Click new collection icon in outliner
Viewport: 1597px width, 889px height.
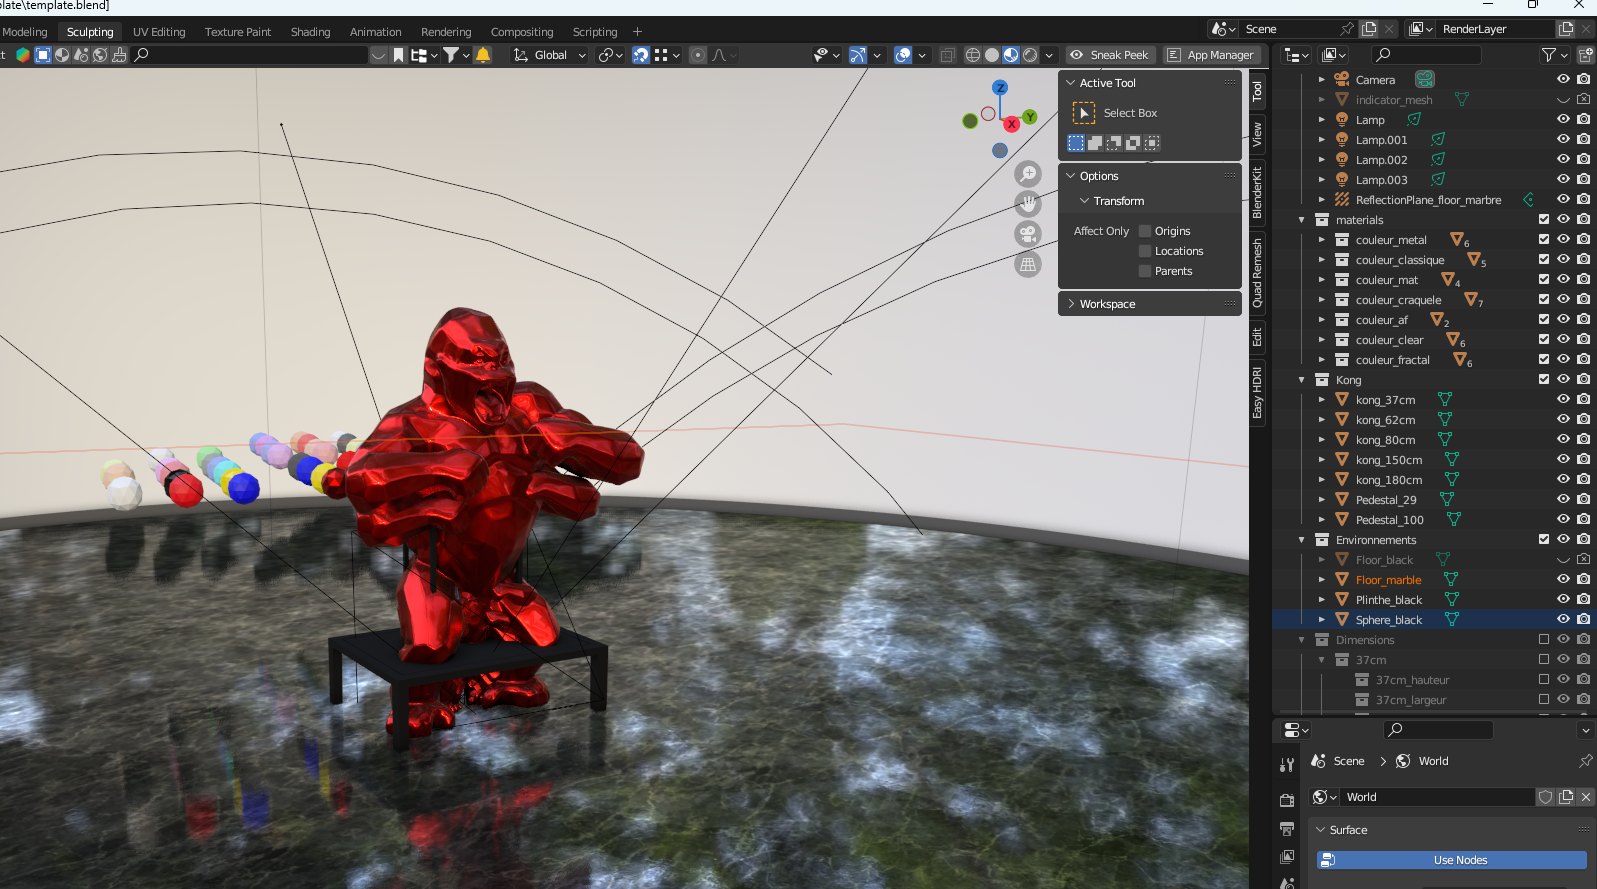[1585, 55]
